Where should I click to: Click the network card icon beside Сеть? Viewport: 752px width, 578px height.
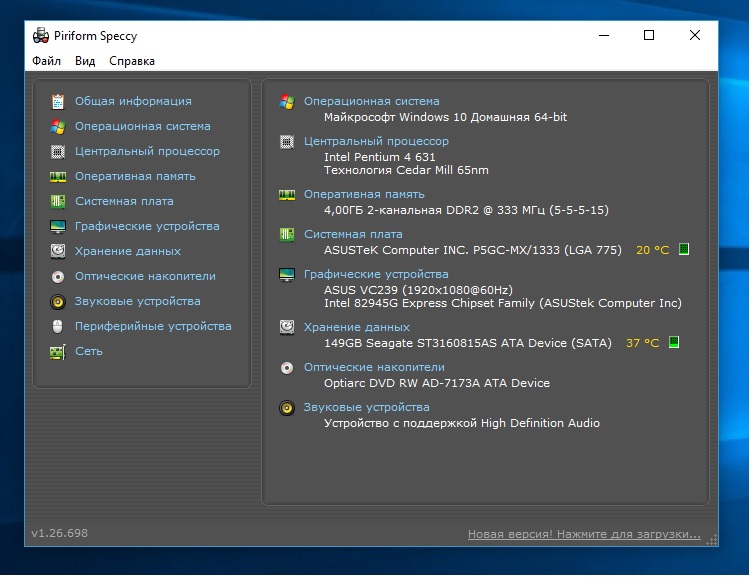(58, 352)
